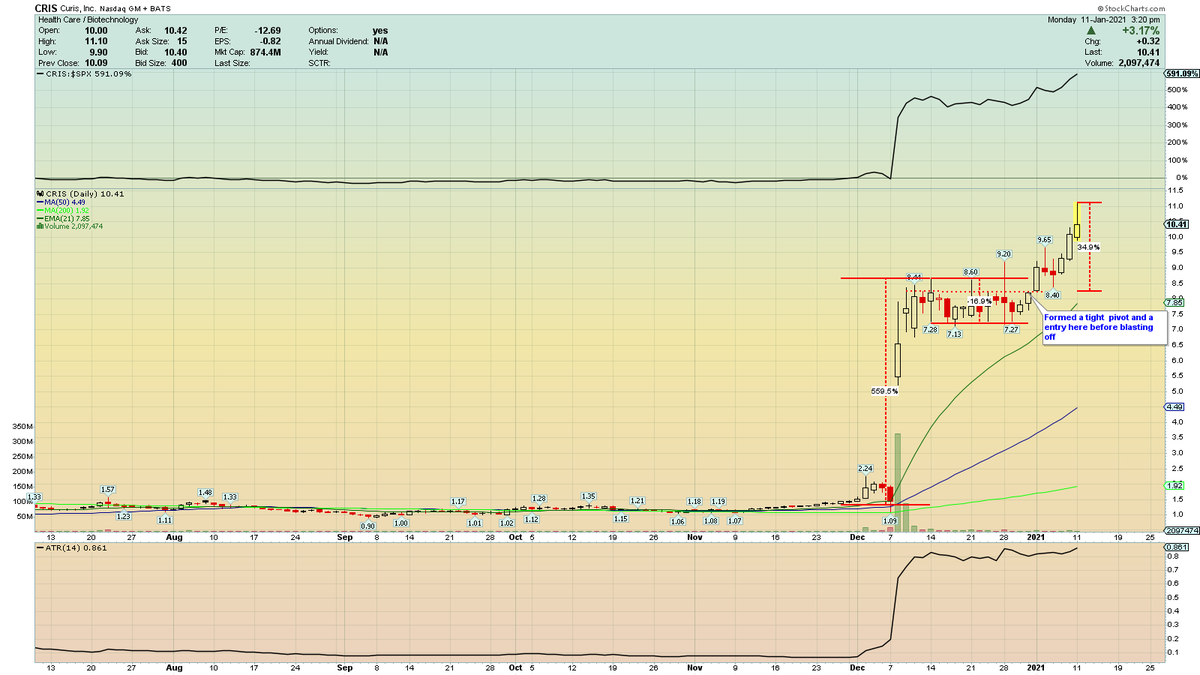Click the 500% relative strength axis label
This screenshot has height=675, width=1200.
click(1176, 90)
